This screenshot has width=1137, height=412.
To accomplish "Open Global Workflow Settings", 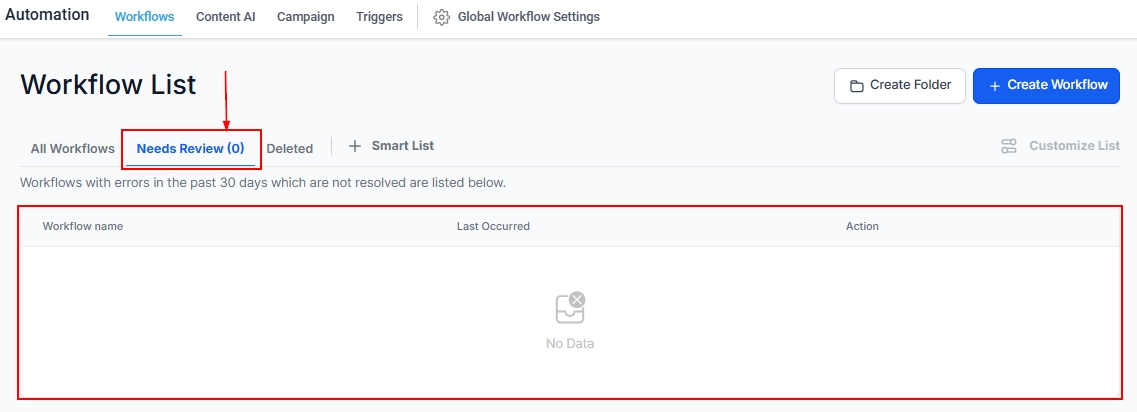I will pos(528,17).
